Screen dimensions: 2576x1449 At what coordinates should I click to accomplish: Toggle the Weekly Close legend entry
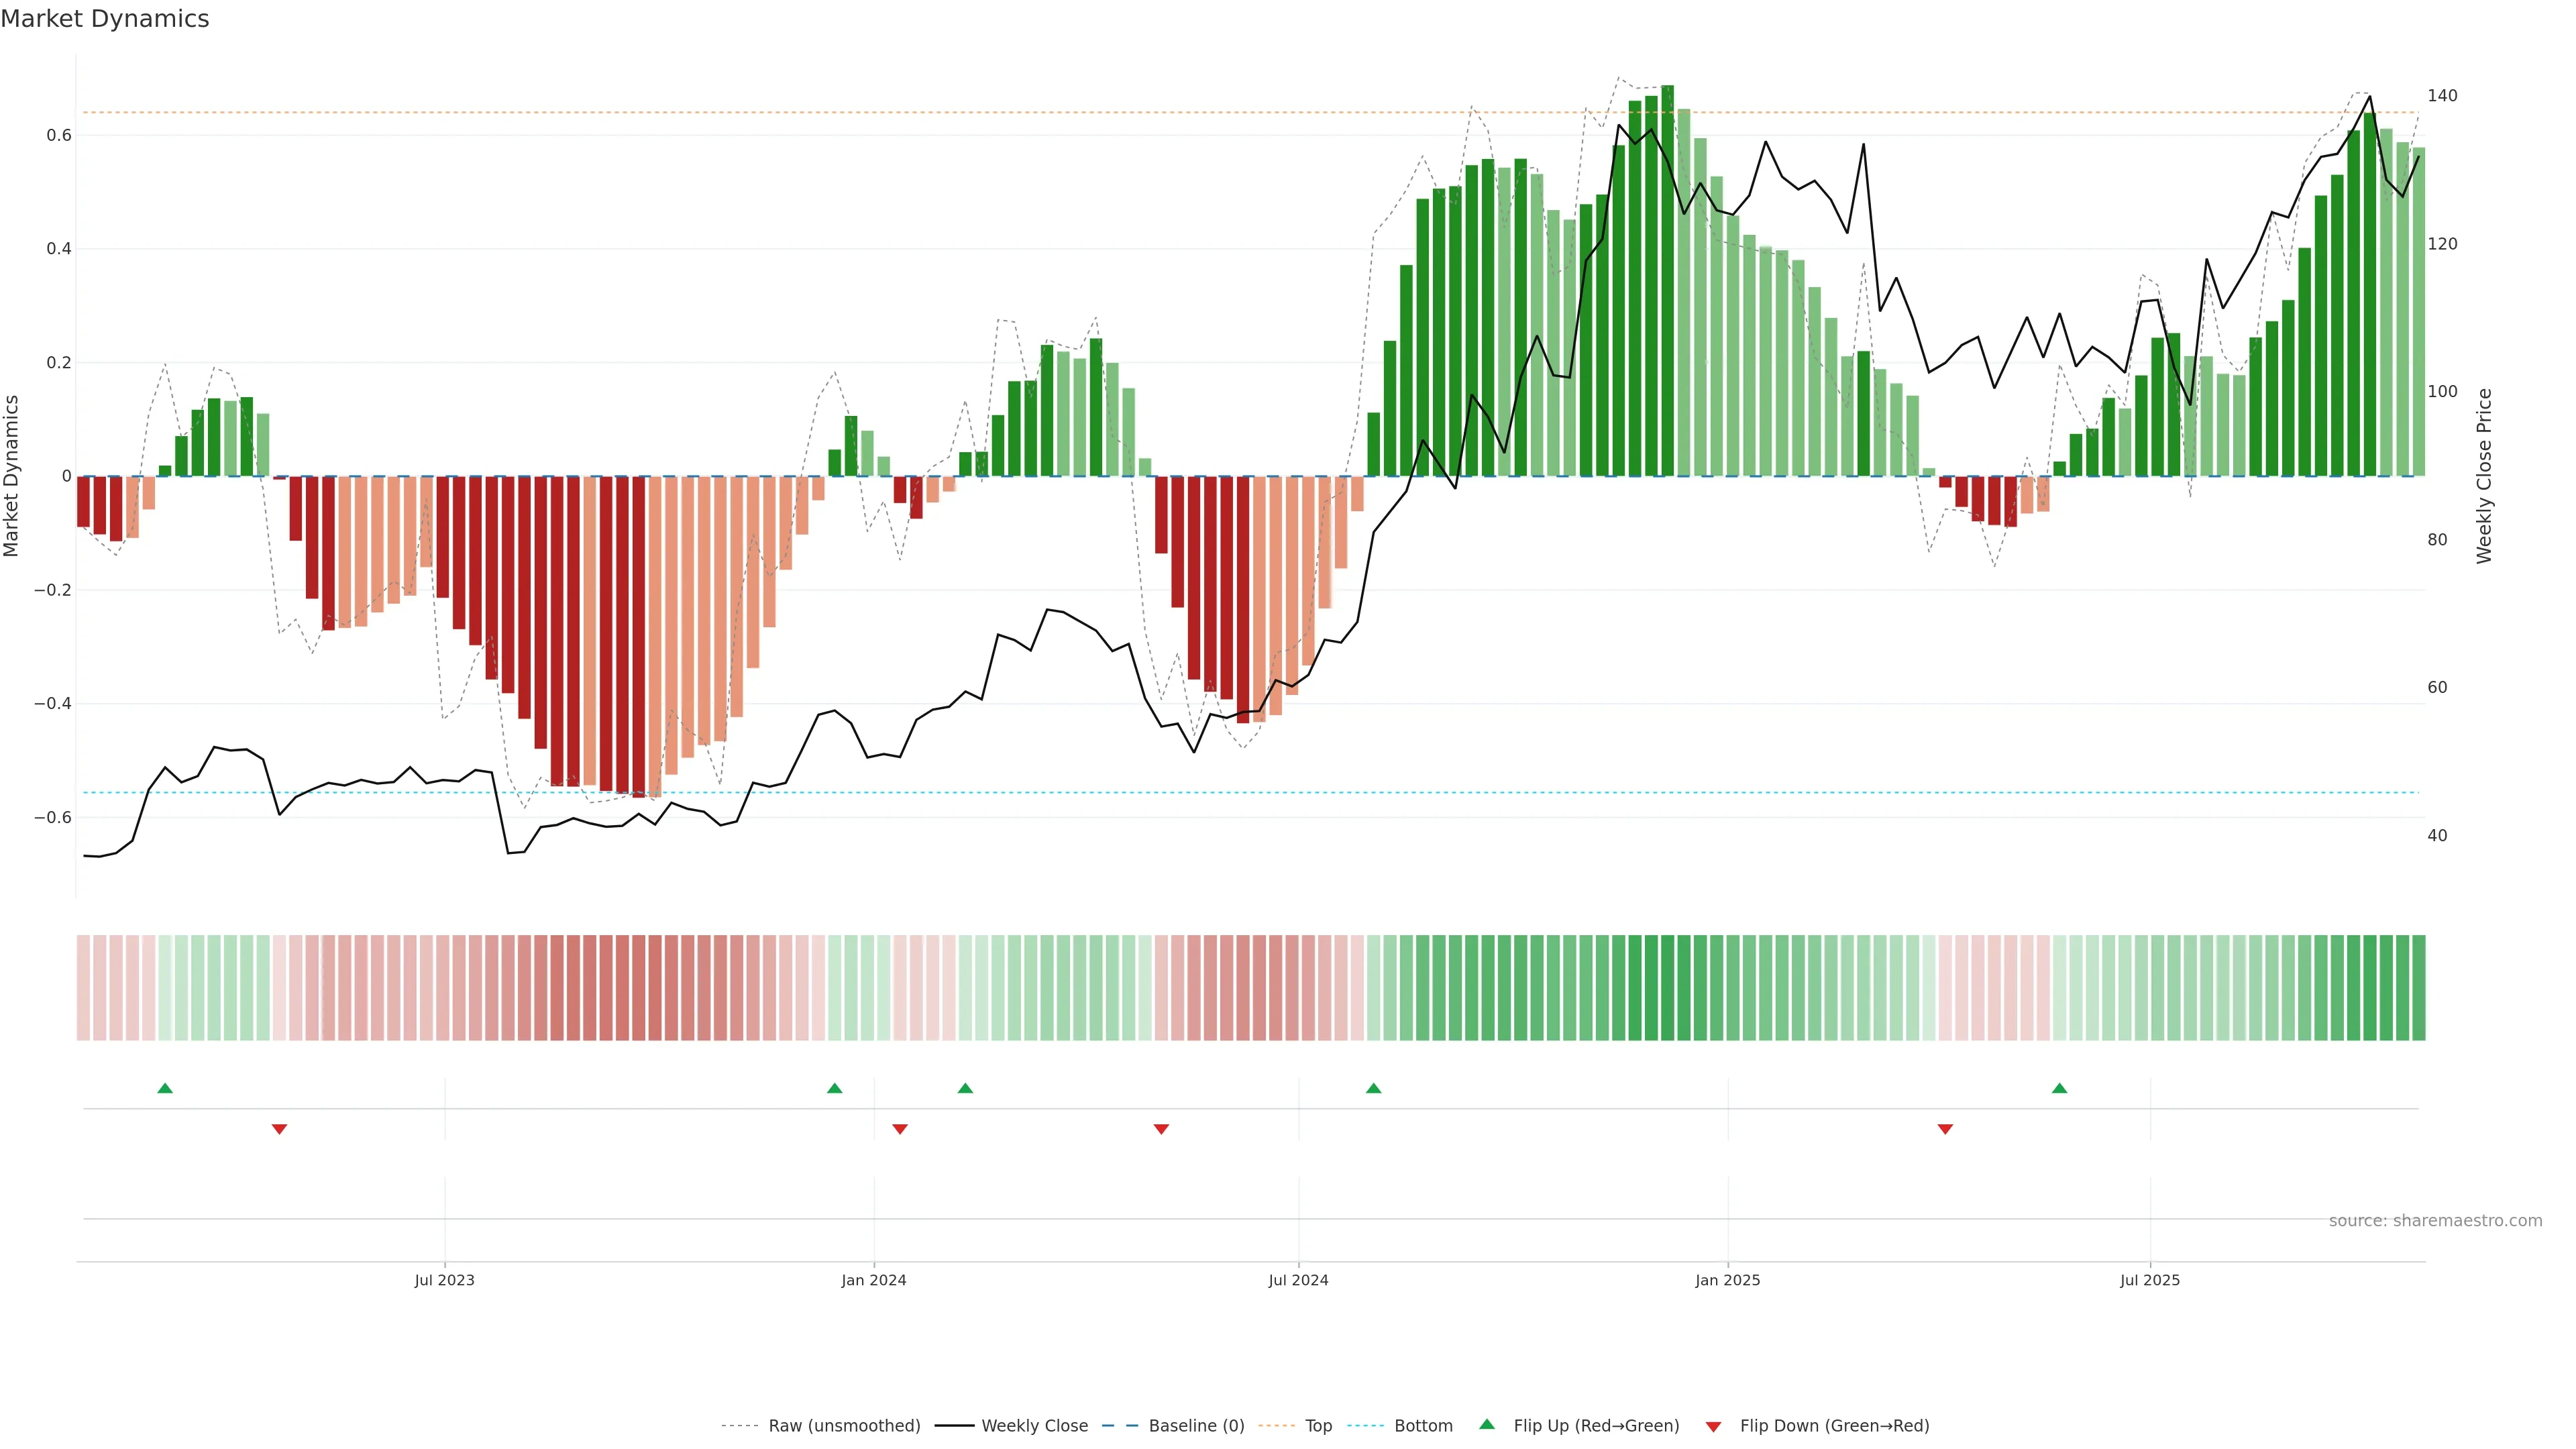click(1034, 1426)
